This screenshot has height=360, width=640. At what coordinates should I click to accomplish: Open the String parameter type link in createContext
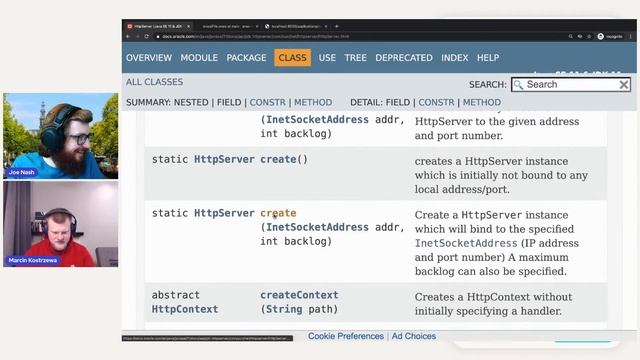pos(284,309)
